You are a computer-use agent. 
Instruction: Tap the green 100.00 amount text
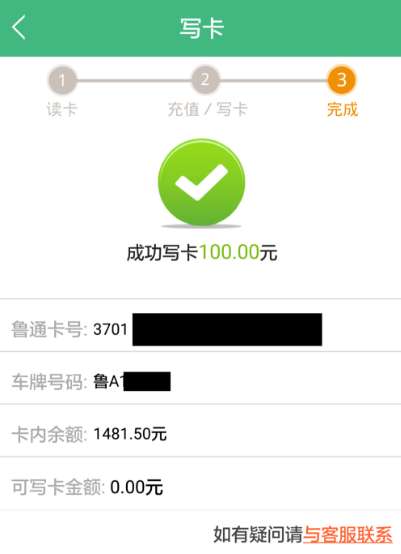click(230, 253)
